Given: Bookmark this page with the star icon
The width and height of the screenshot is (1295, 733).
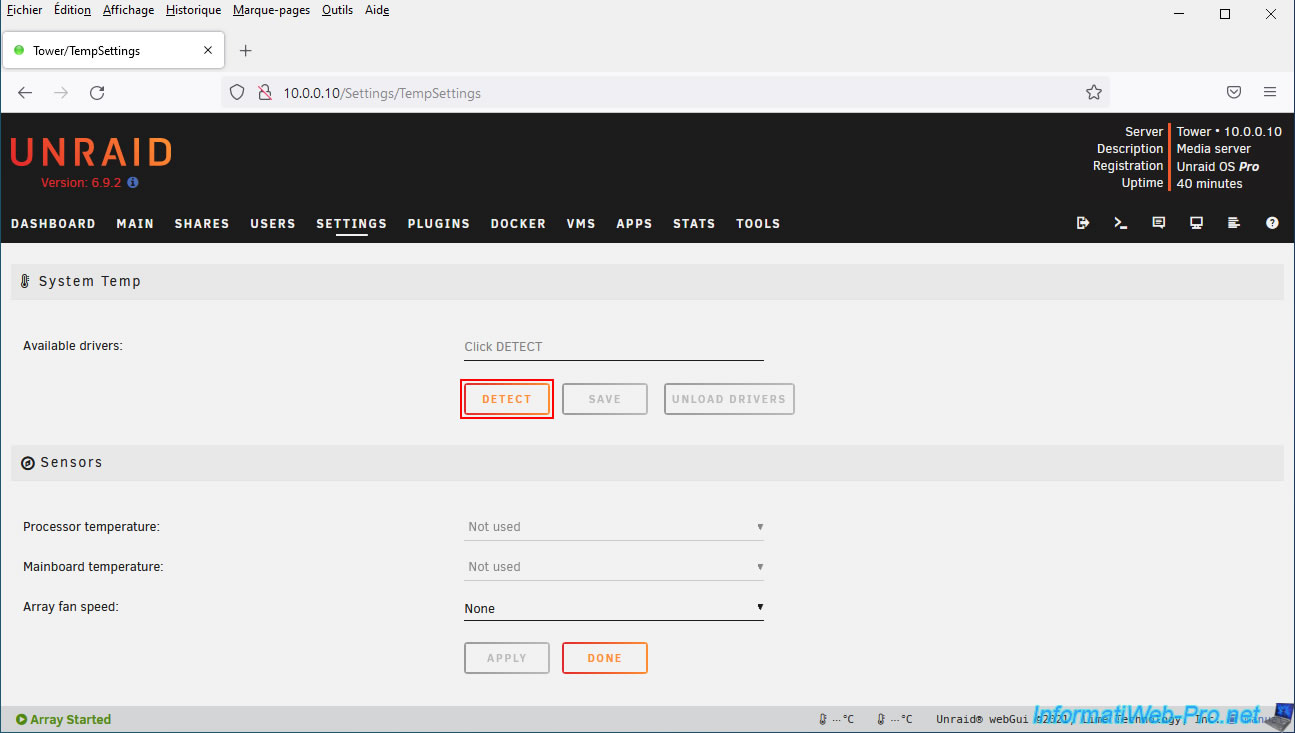Looking at the screenshot, I should [x=1093, y=92].
